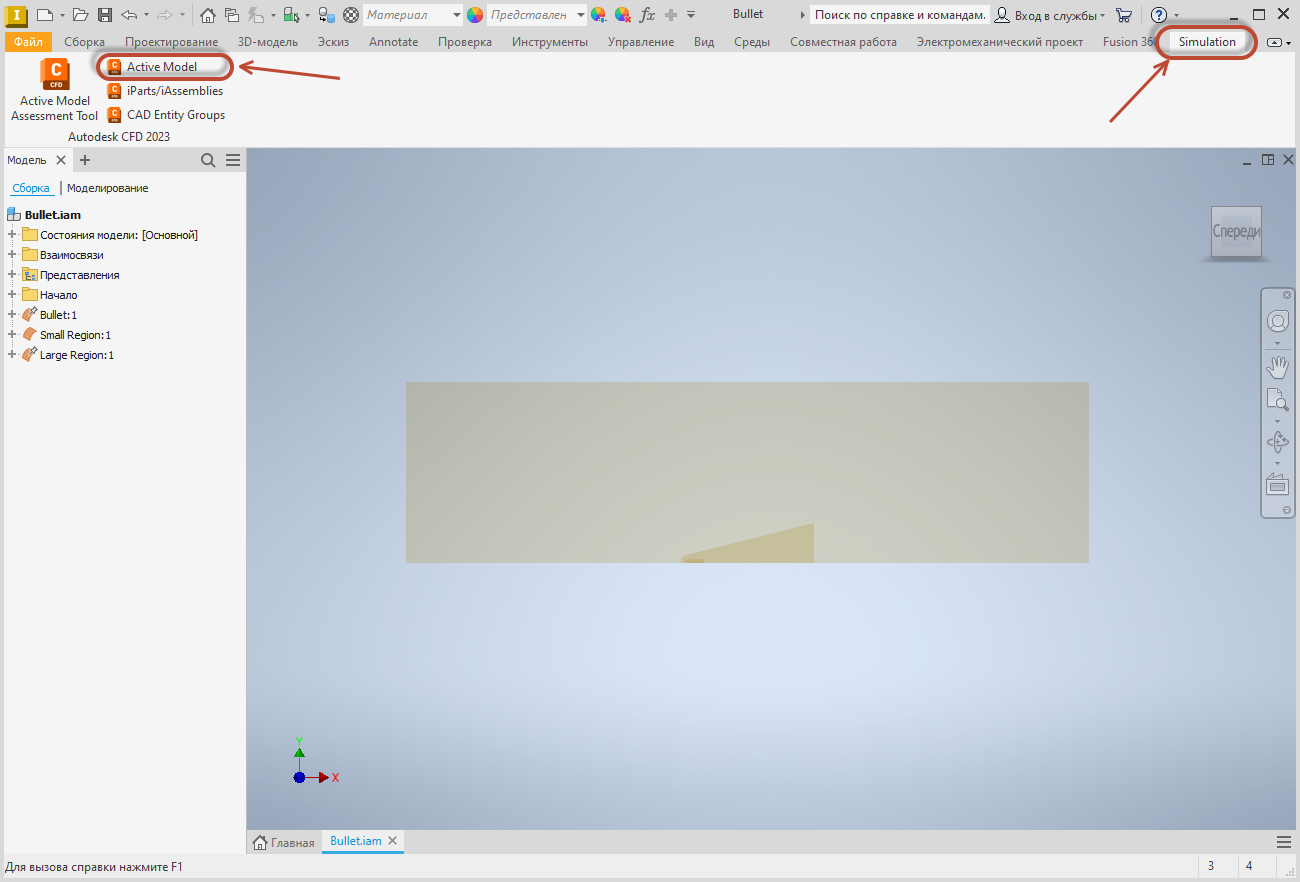The height and width of the screenshot is (882, 1300).
Task: Switch browser to the Моделирование view
Action: pyautogui.click(x=108, y=188)
